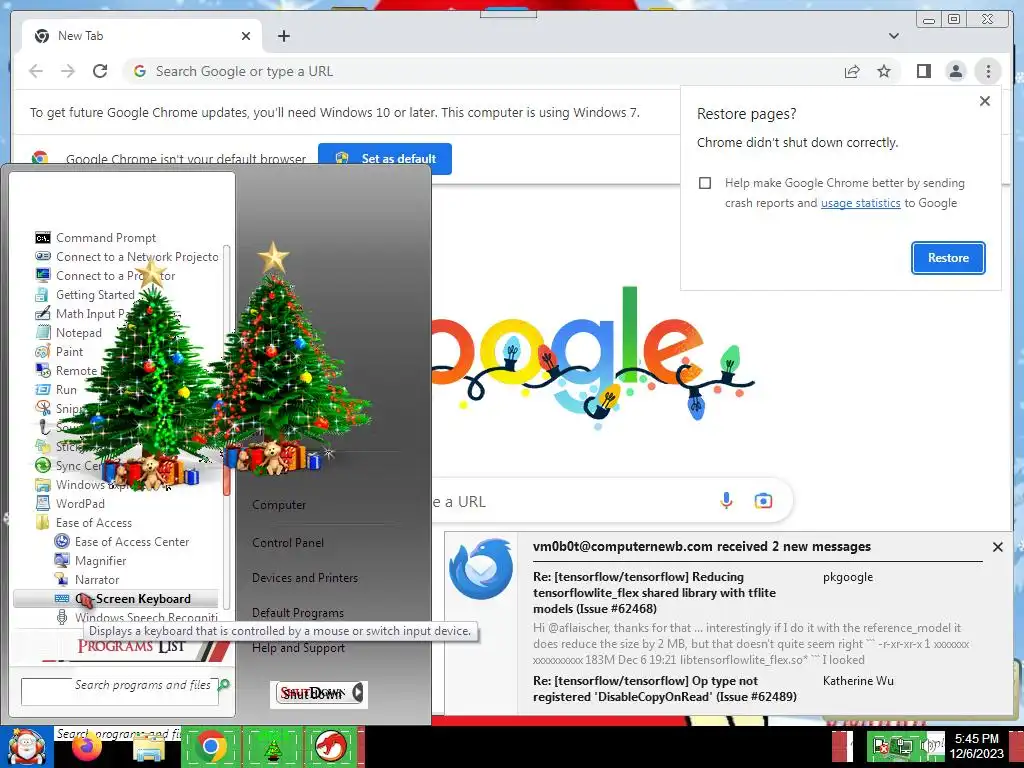Open the Run dialog entry

tap(56, 389)
